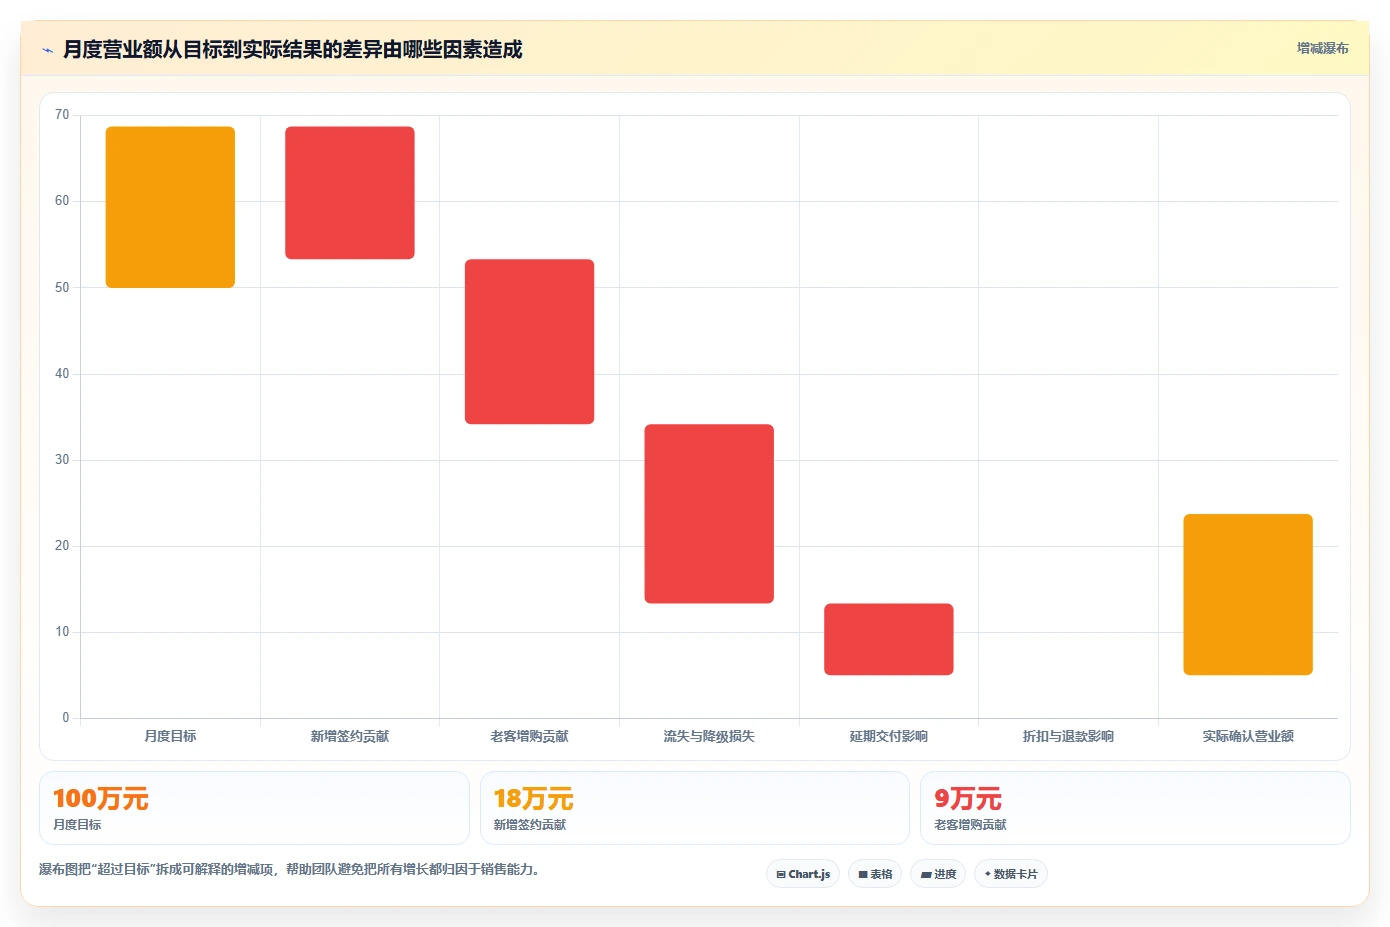Select the 数据卡片 chip
Screen dimensions: 1390x927
1011,874
